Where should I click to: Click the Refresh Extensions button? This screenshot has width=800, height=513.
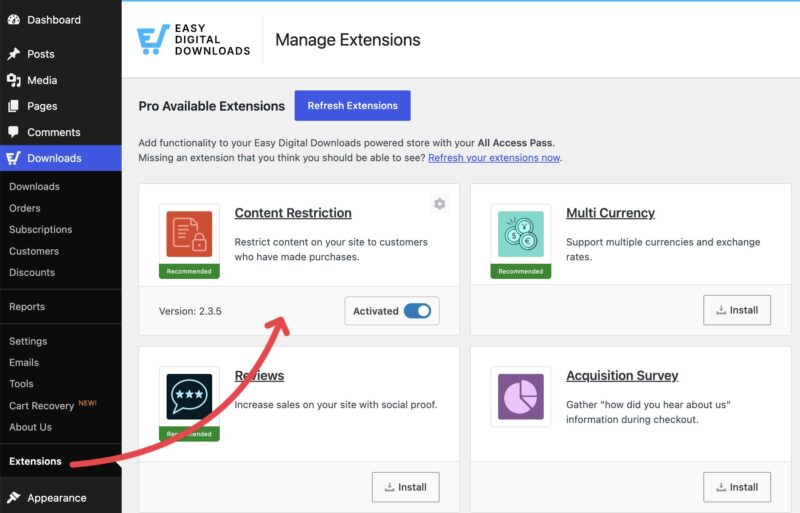[x=353, y=106]
